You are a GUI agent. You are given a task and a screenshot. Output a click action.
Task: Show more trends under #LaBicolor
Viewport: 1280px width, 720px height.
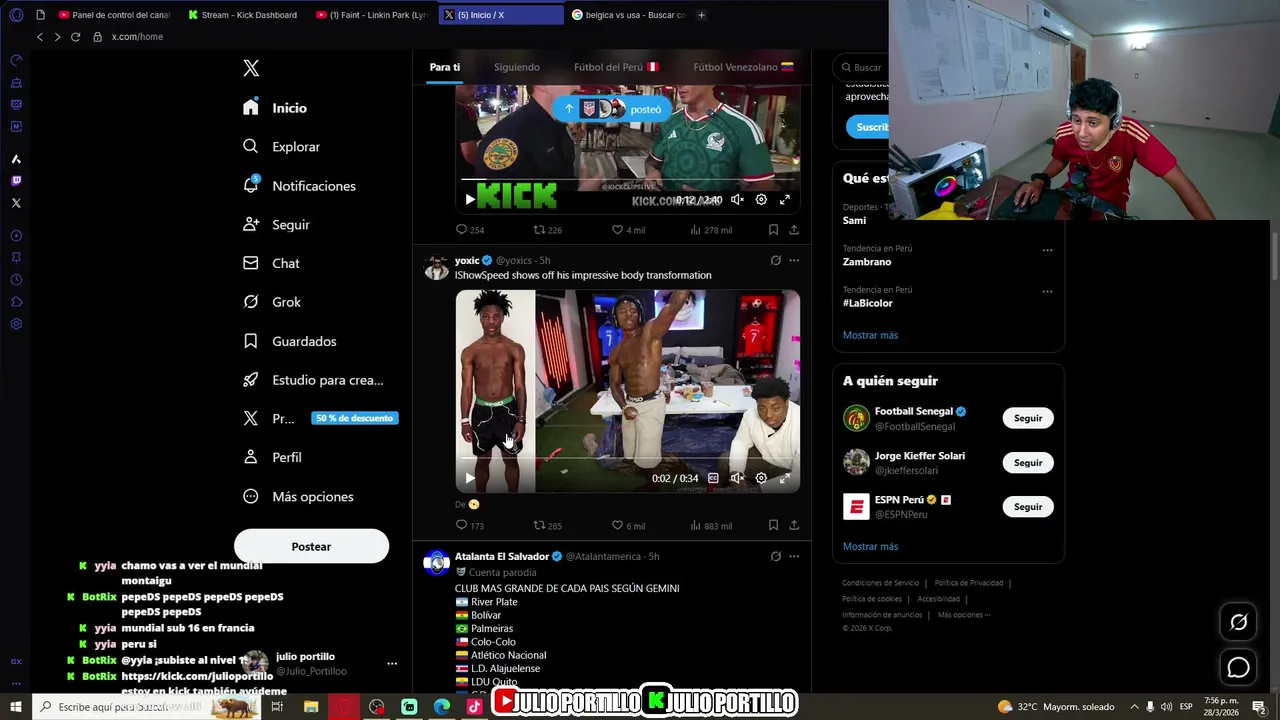tap(870, 335)
